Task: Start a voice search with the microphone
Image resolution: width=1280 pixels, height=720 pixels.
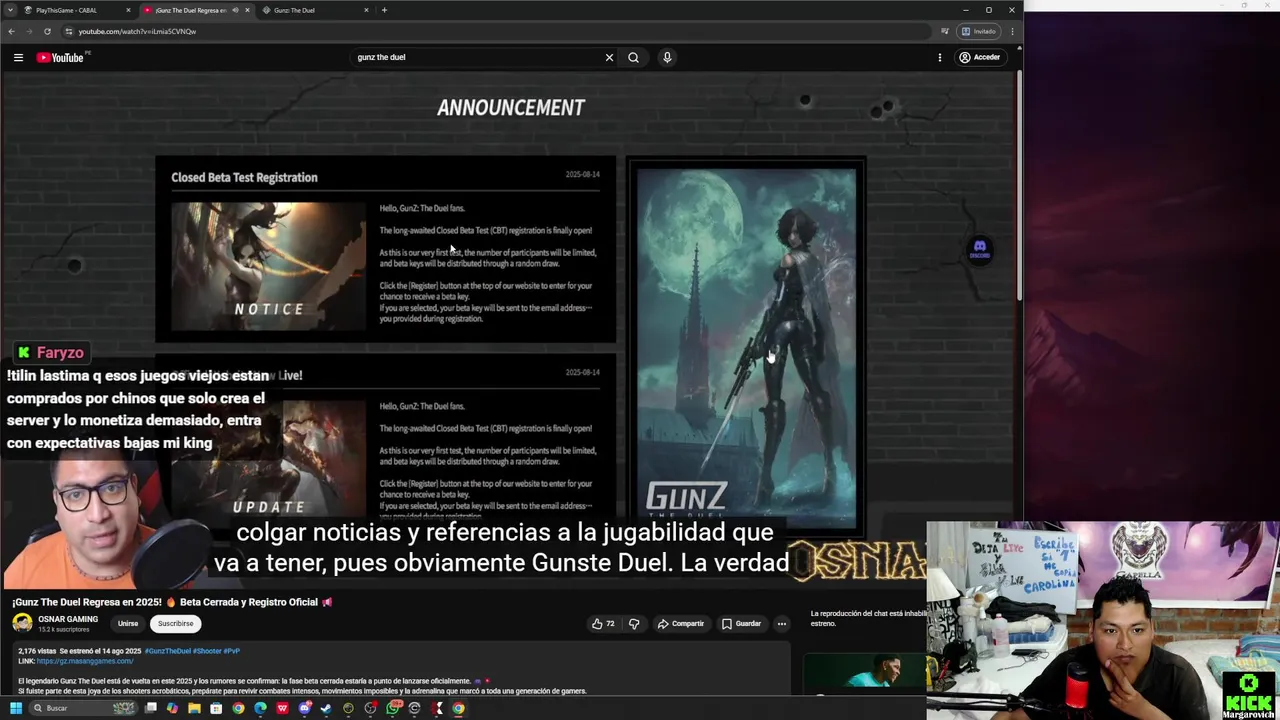Action: pos(667,57)
